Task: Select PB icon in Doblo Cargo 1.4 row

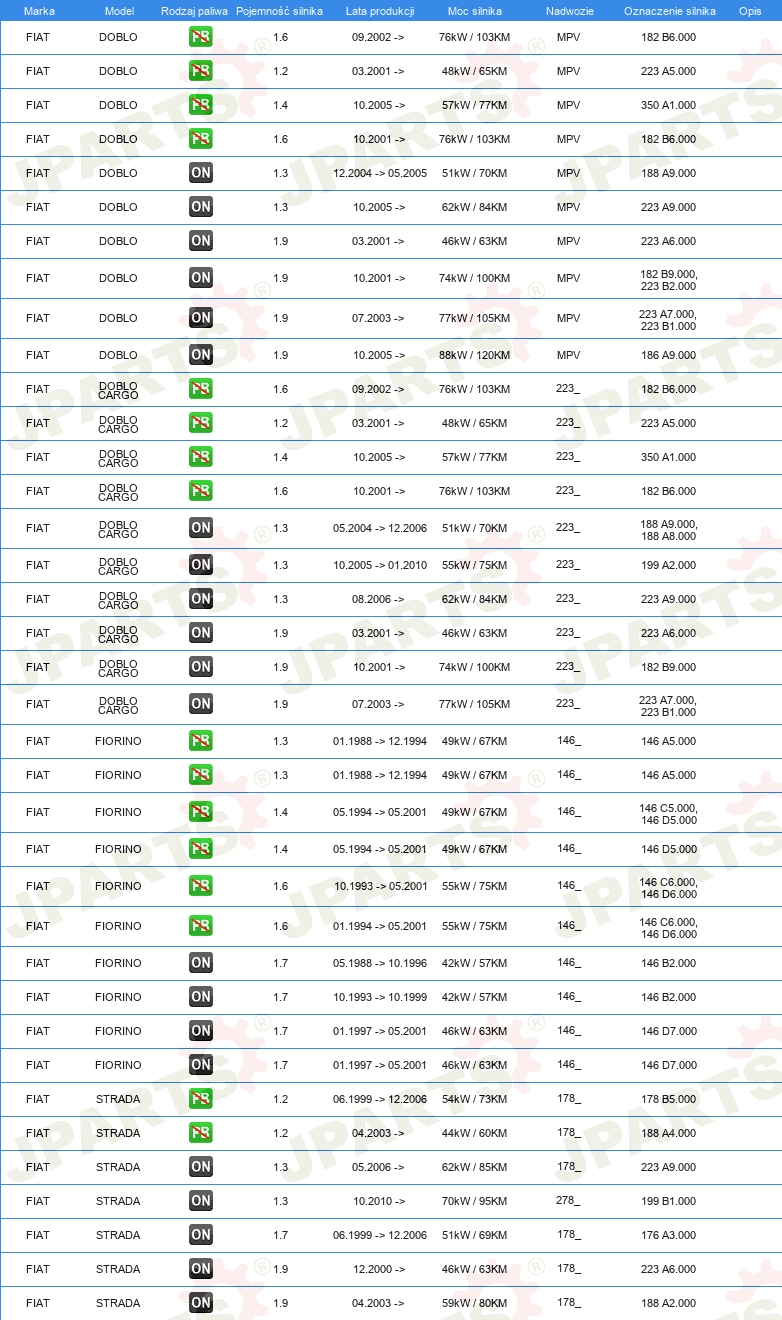Action: (201, 457)
